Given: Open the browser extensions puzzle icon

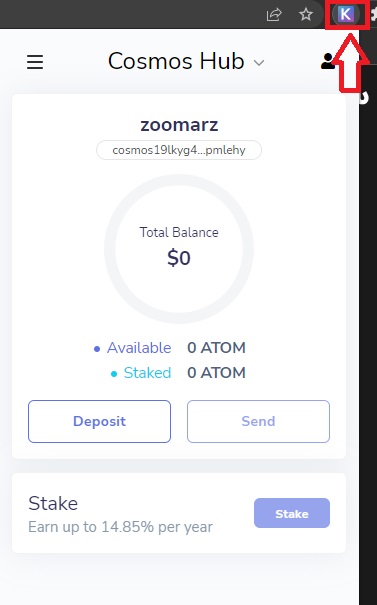Looking at the screenshot, I should [374, 15].
